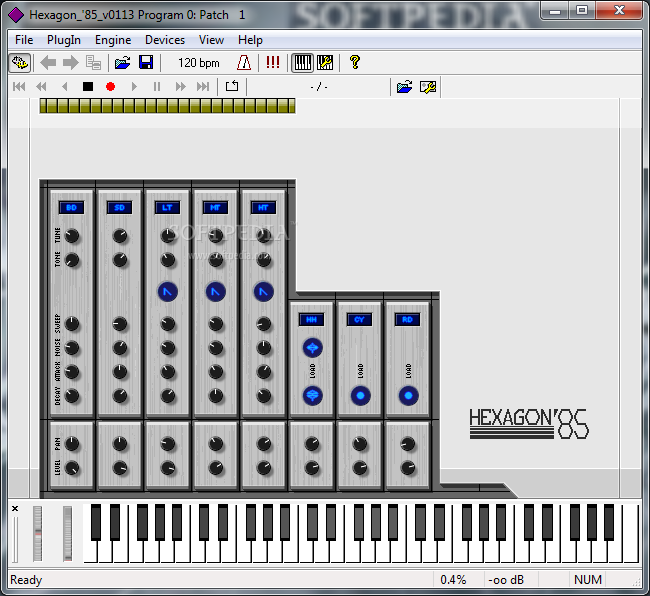This screenshot has width=650, height=596.
Task: Click the fast-forward double-arrow control
Action: pos(180,87)
